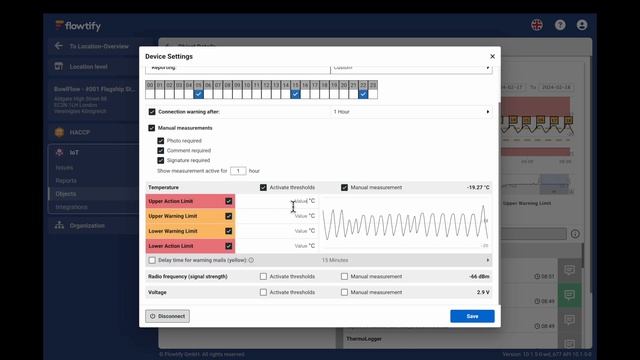This screenshot has width=640, height=360.
Task: Click the Lower Action Limit value field
Action: point(276,246)
